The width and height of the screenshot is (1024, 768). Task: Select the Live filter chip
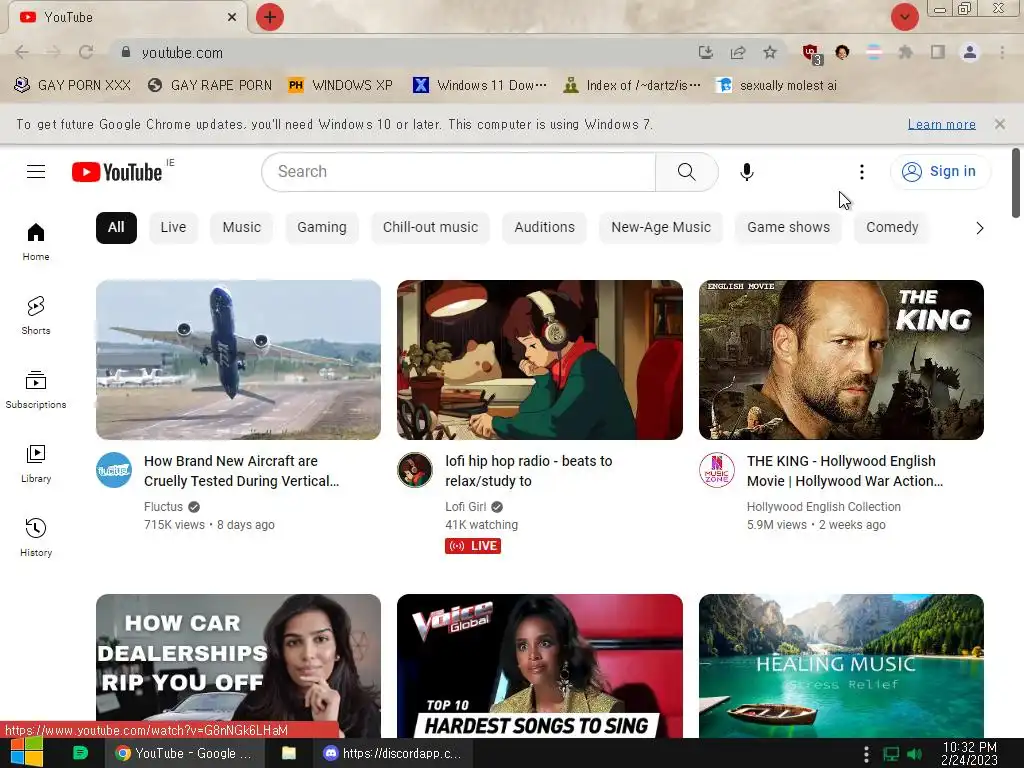coord(173,227)
